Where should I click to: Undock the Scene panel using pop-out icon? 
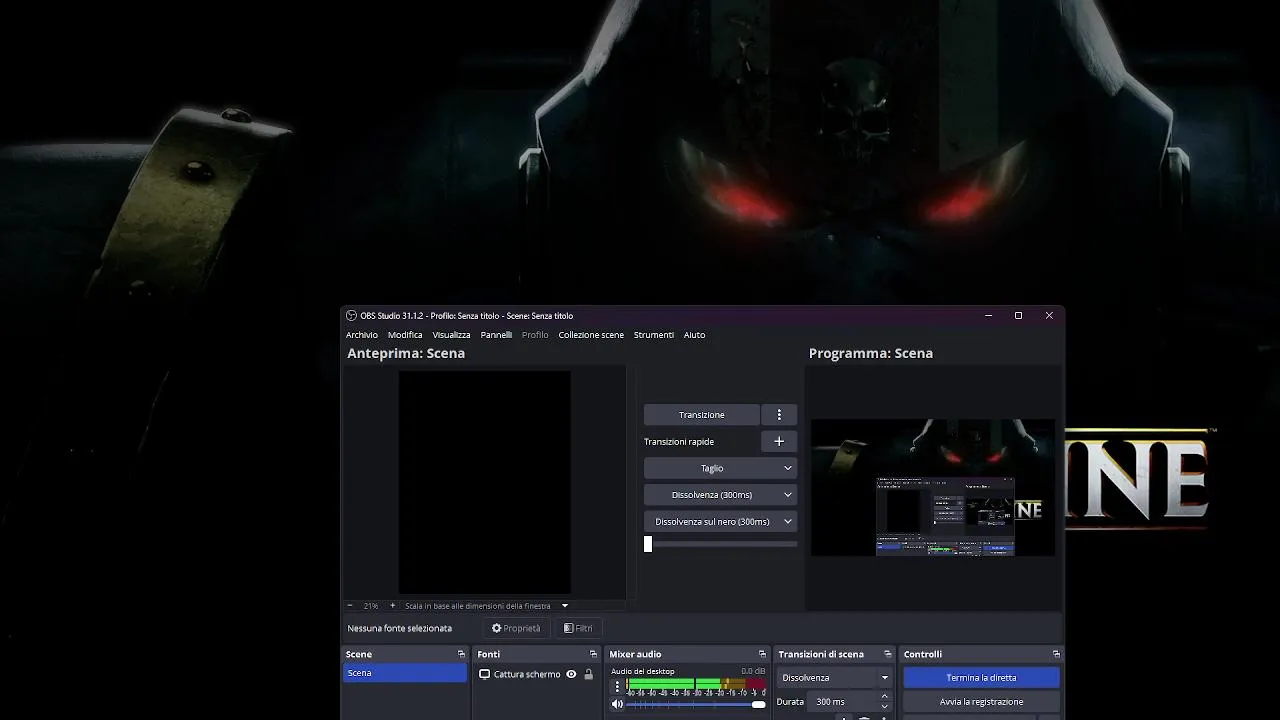(461, 654)
